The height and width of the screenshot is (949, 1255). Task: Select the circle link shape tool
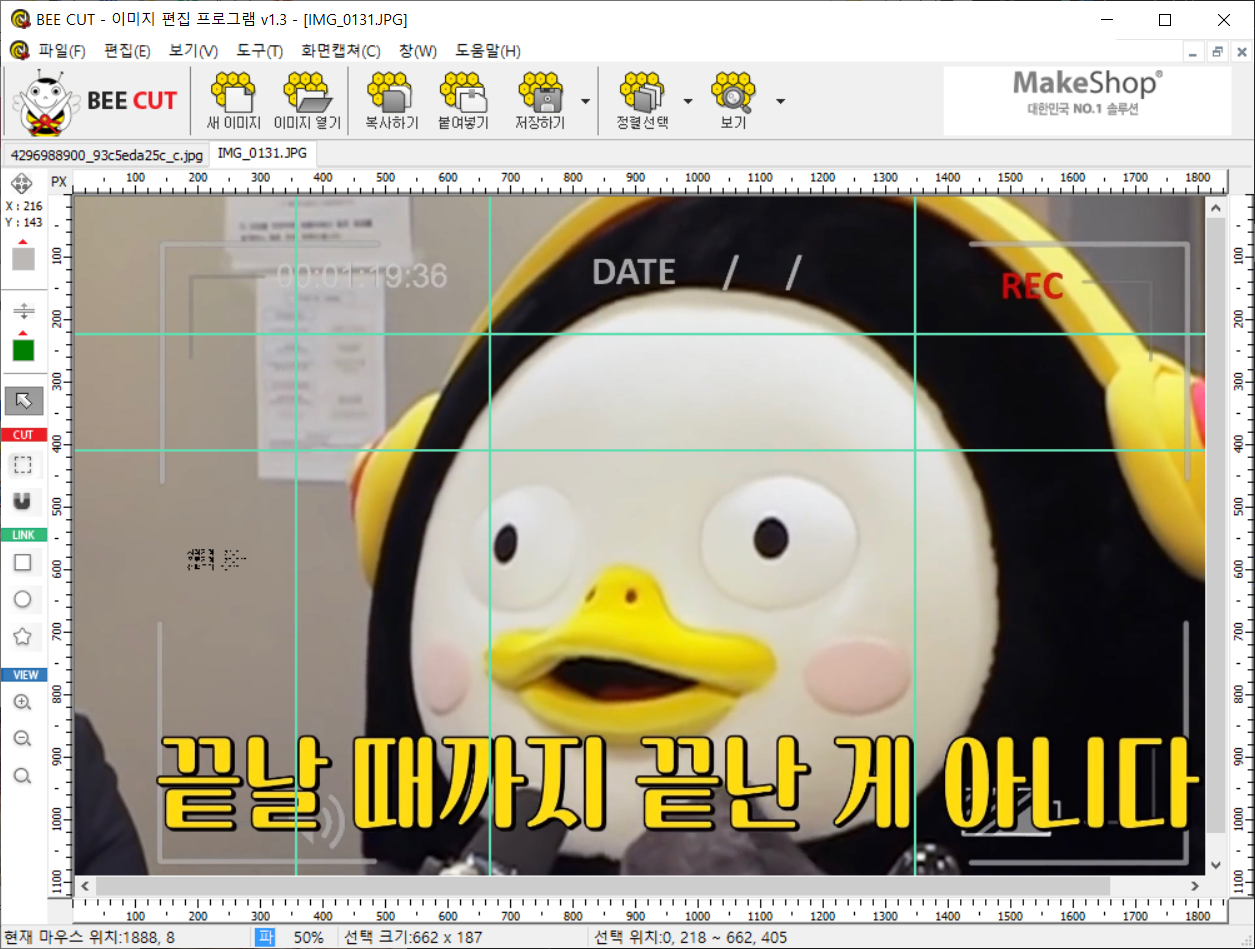tap(22, 600)
